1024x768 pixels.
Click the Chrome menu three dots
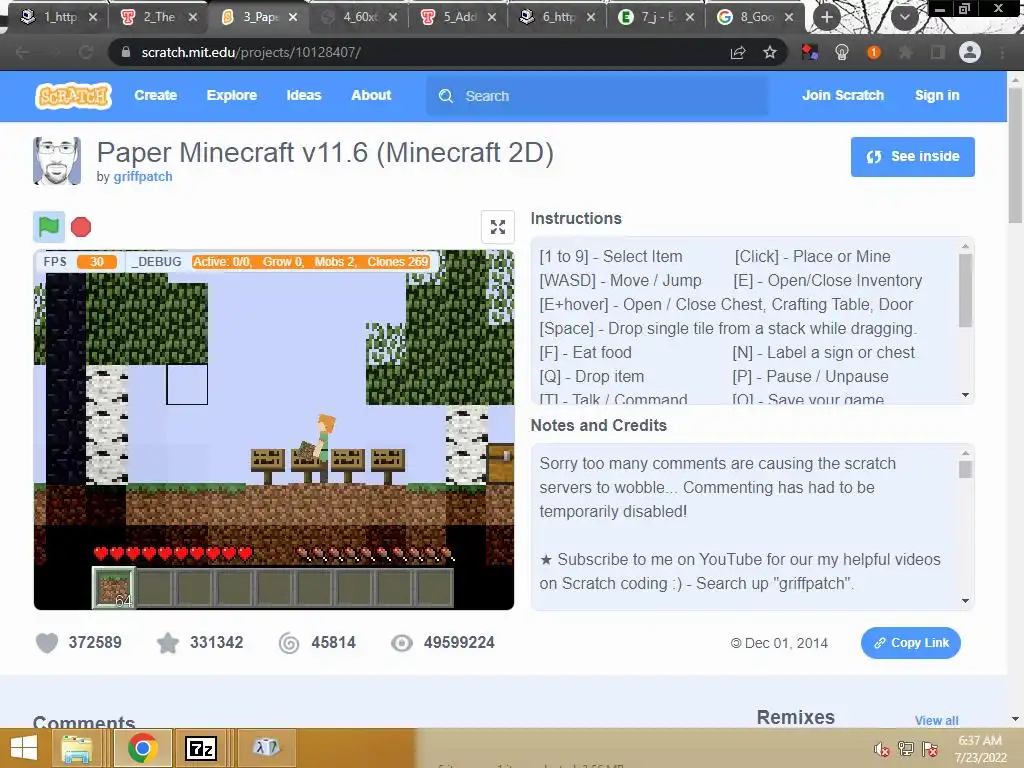(1002, 52)
